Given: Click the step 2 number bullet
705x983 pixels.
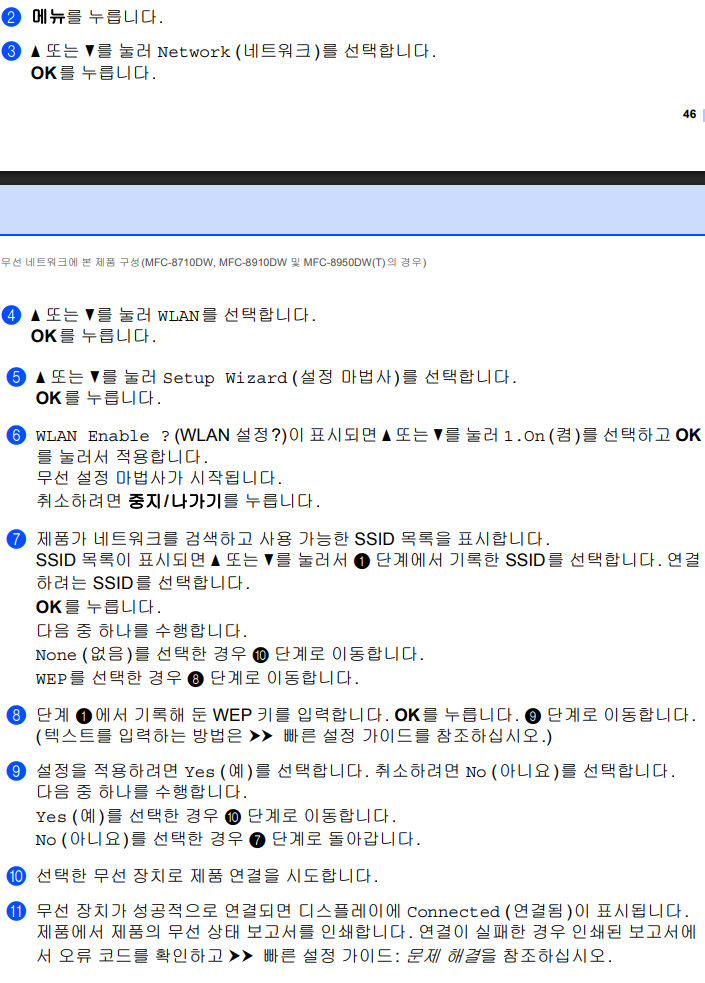Looking at the screenshot, I should (12, 17).
